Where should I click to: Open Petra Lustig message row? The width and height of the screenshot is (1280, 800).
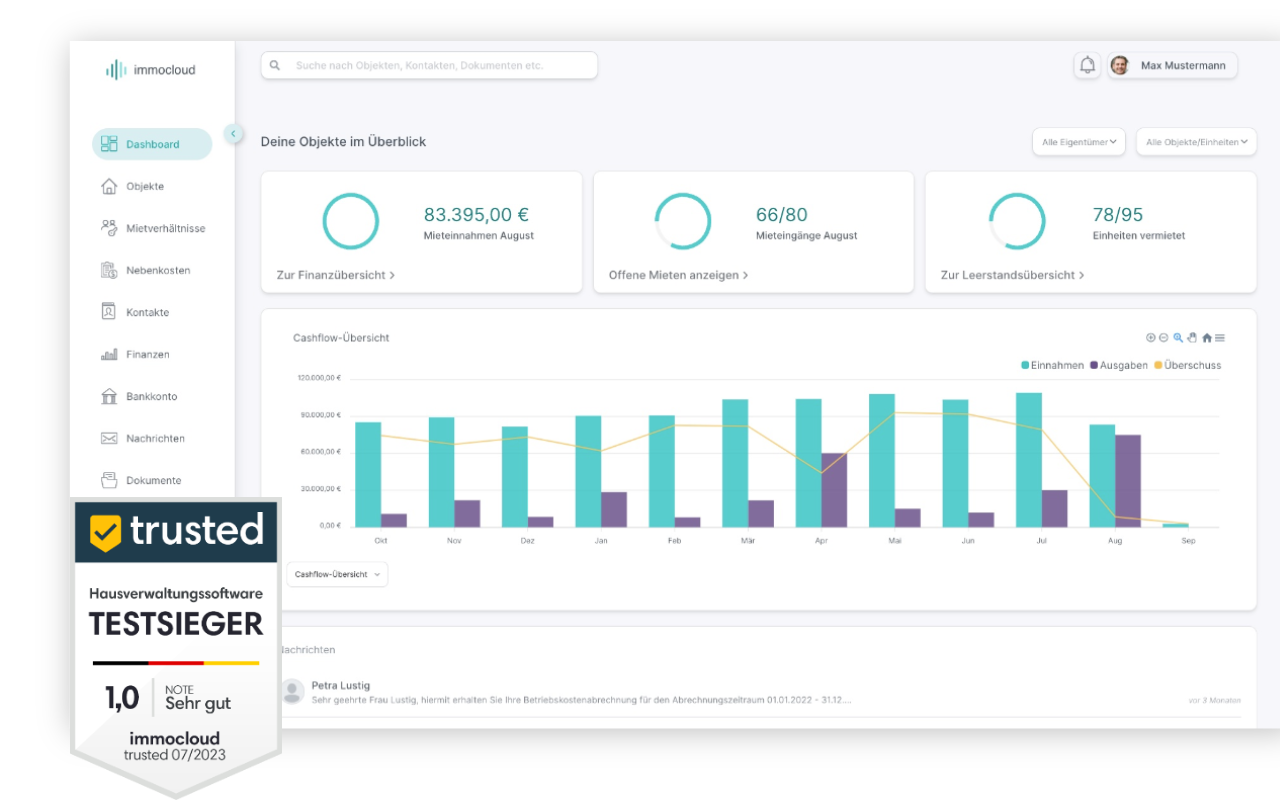pos(760,692)
